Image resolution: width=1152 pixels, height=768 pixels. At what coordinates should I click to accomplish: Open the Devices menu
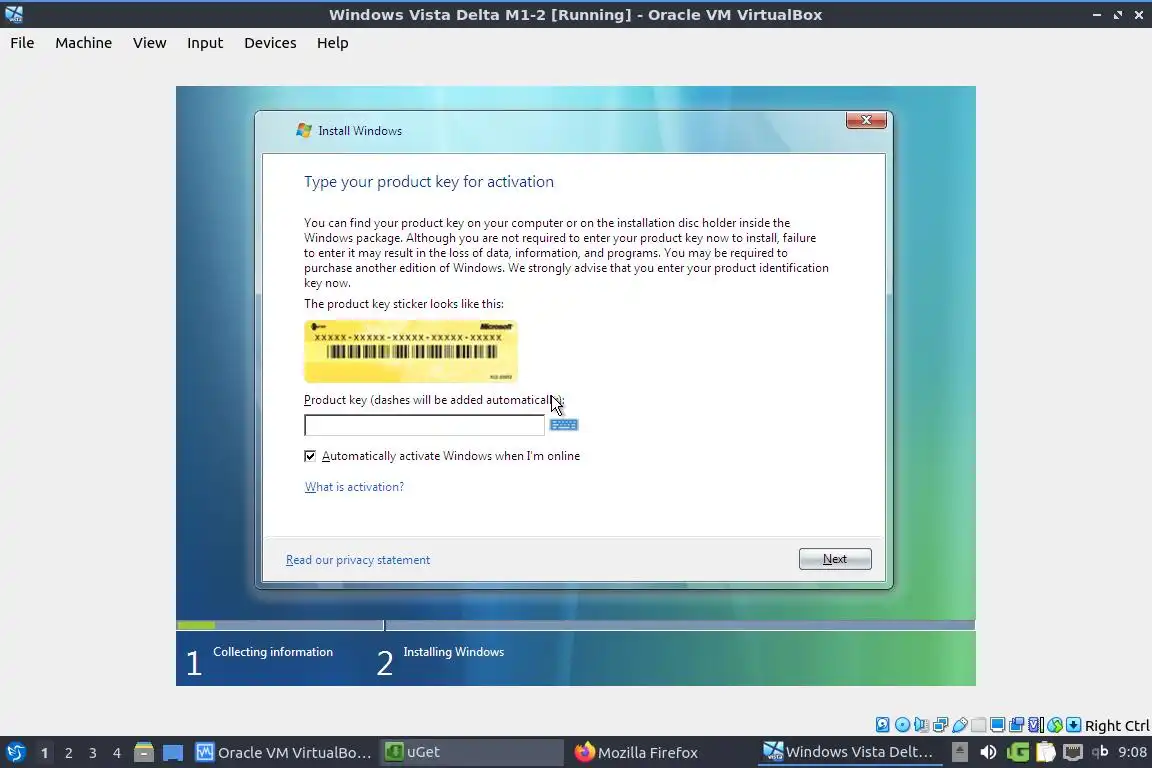click(x=270, y=43)
